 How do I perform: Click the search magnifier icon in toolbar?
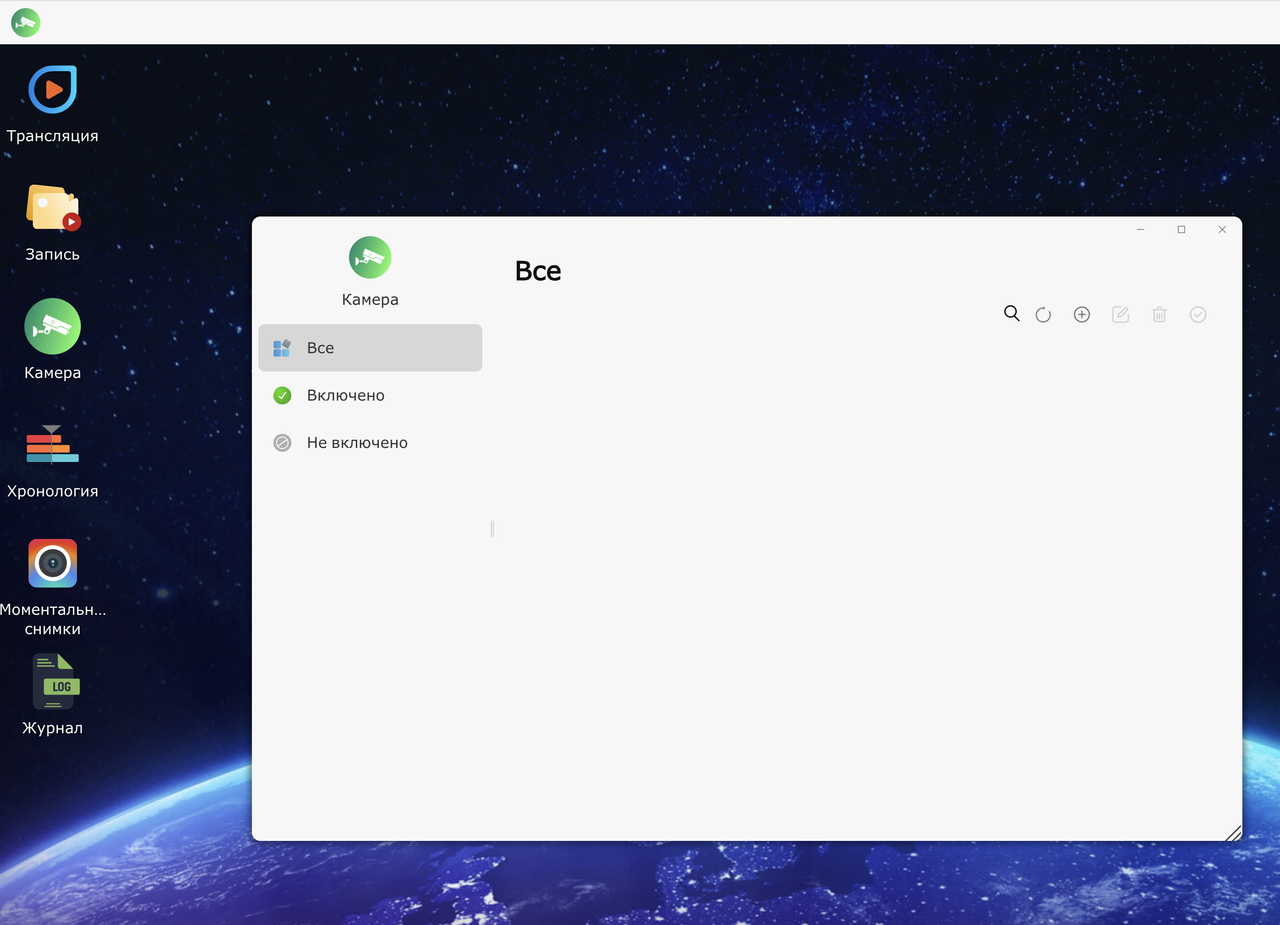[1012, 314]
